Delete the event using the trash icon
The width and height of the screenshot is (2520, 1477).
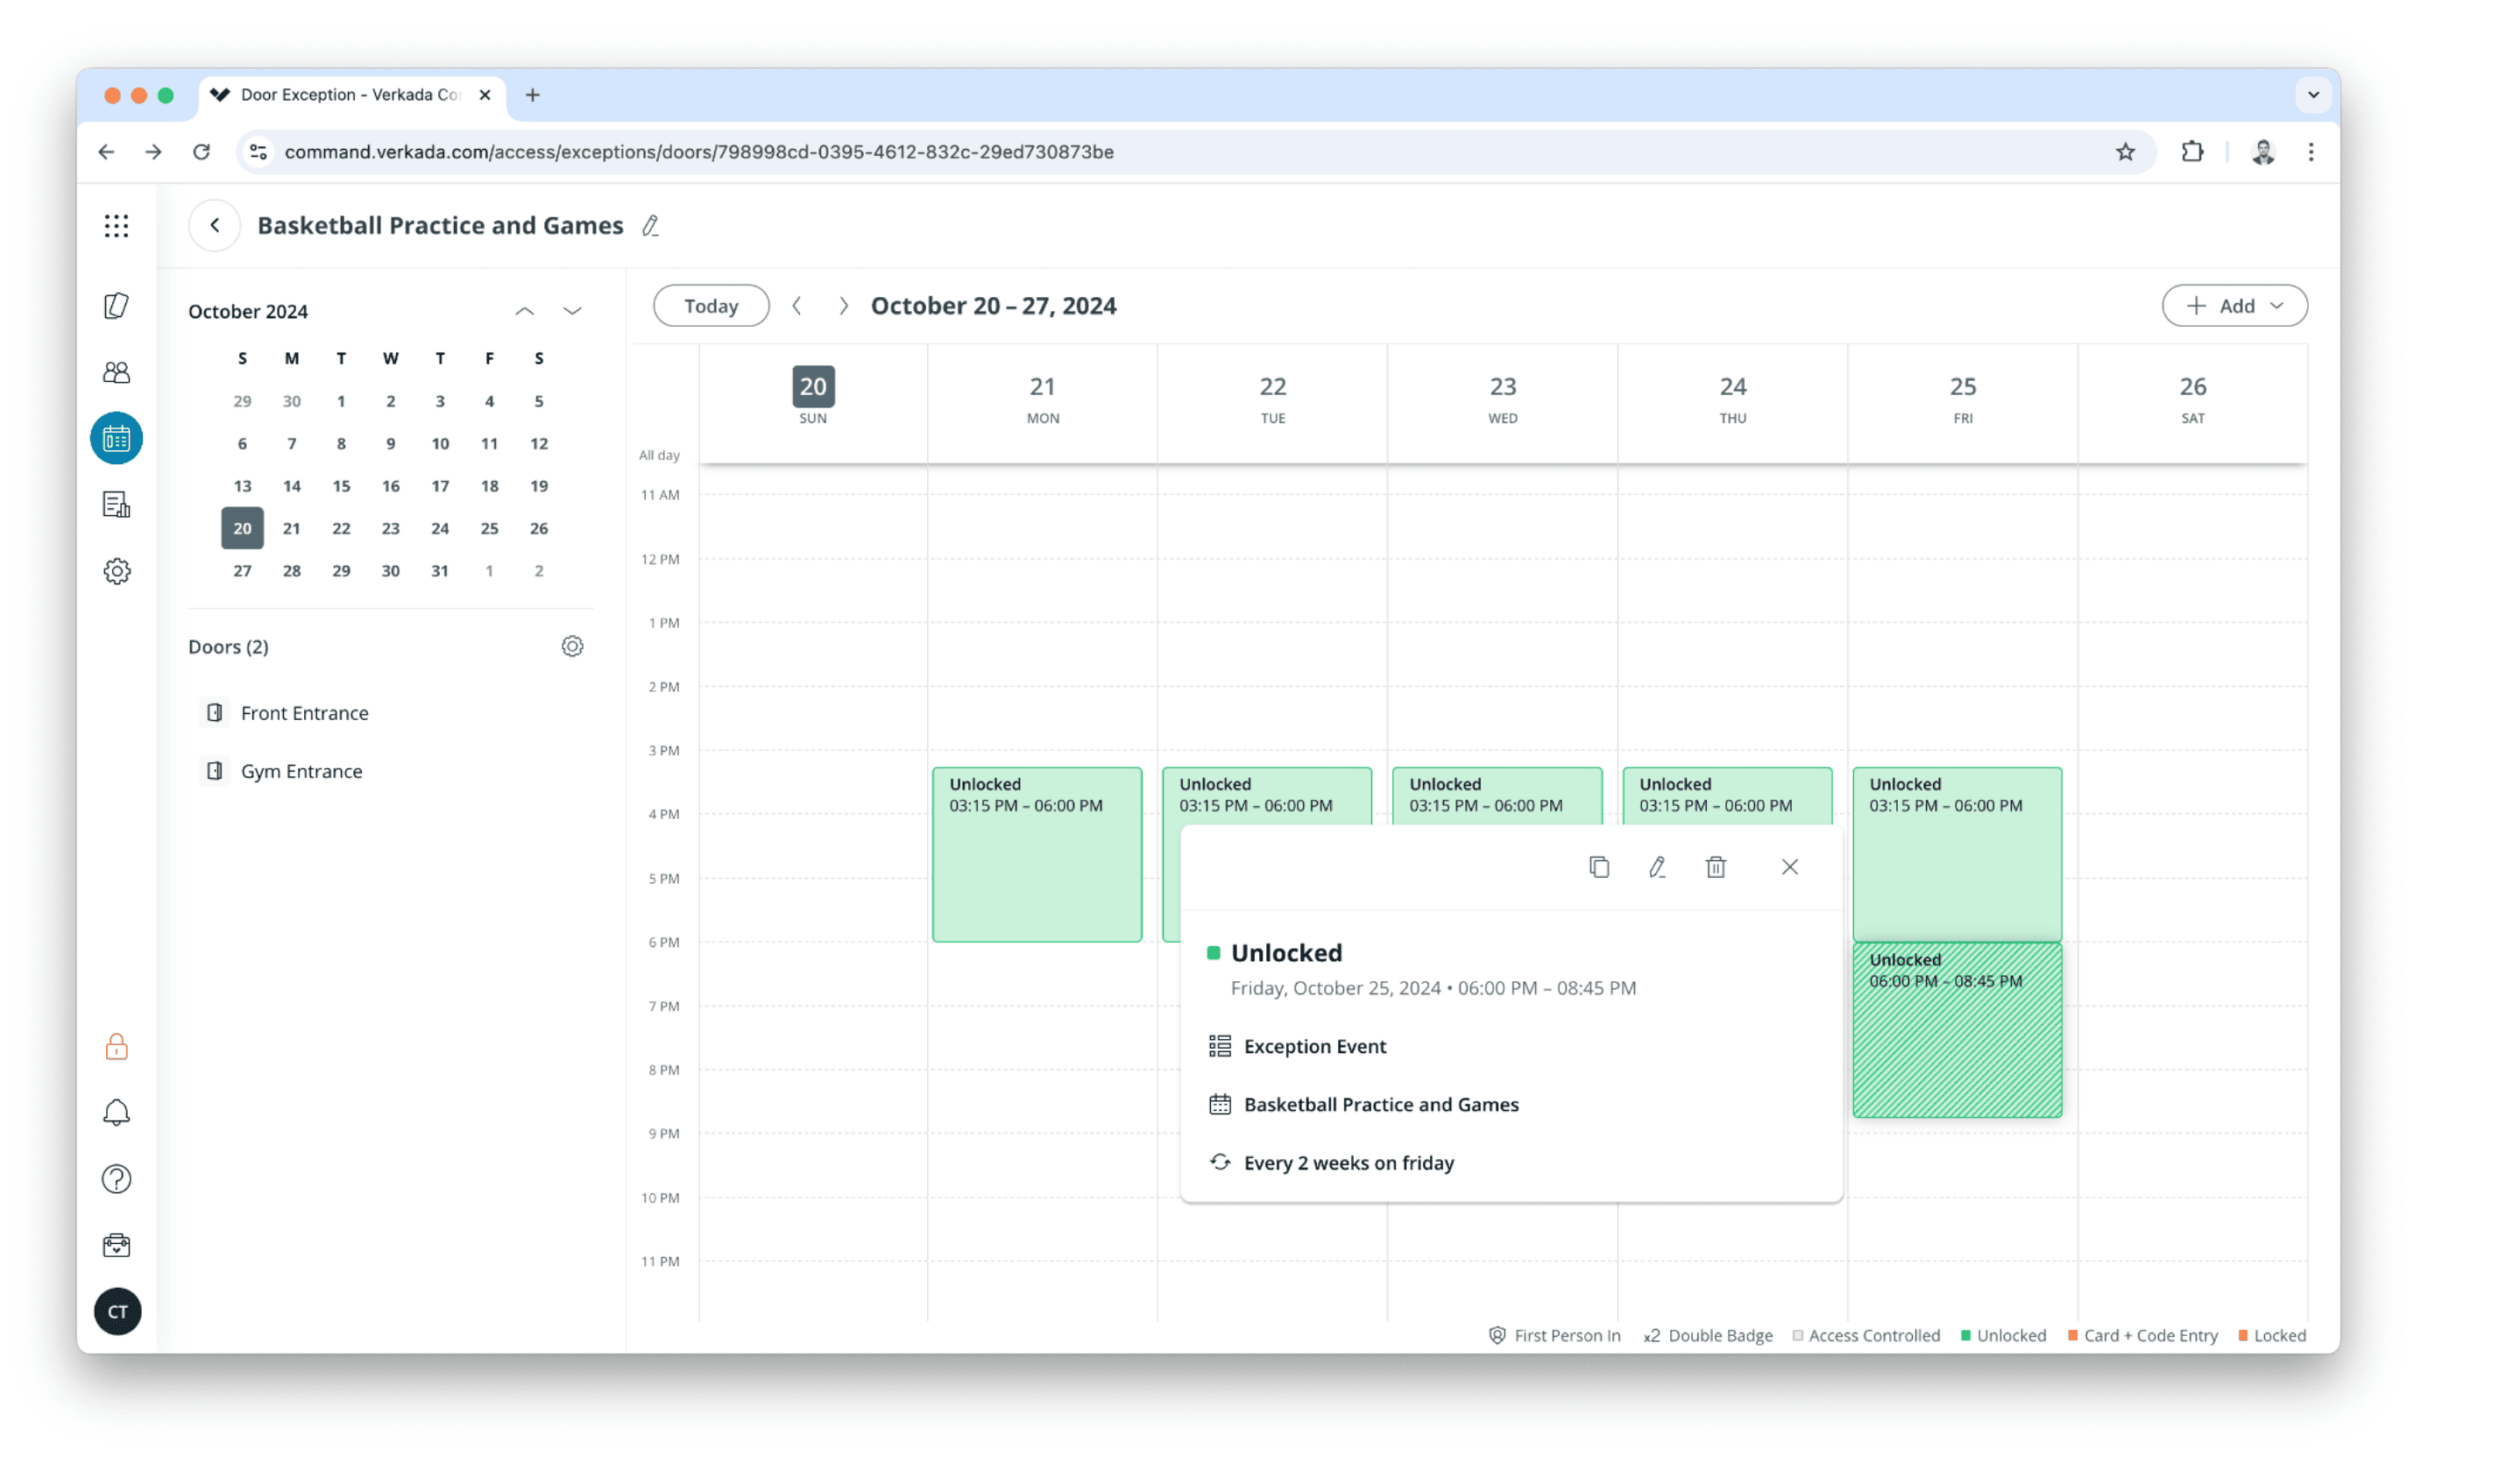tap(1715, 867)
